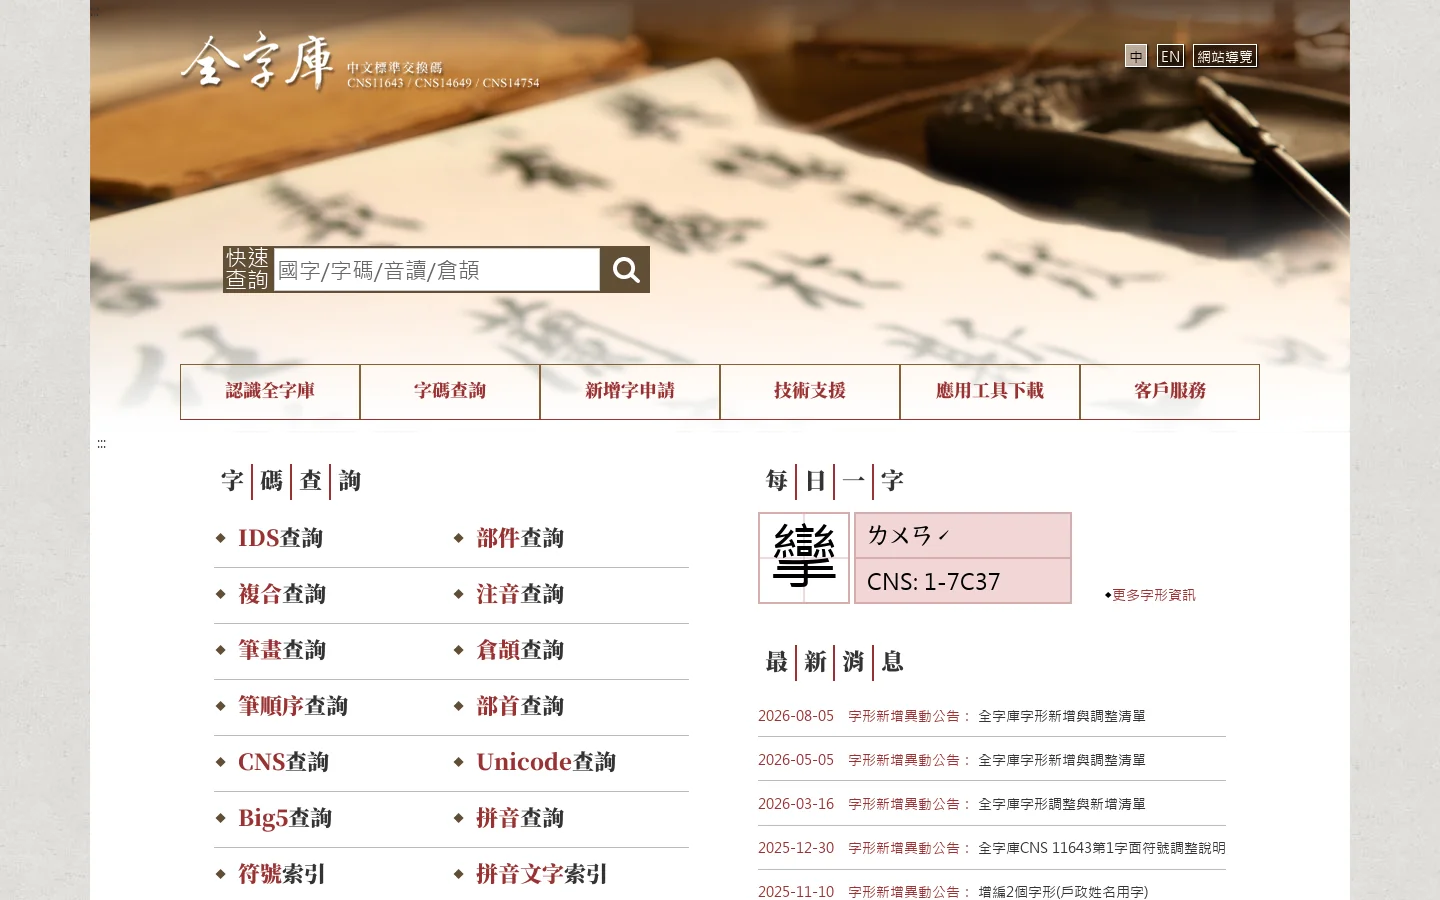Open CNS查詢 lookup
Viewport: 1440px width, 900px height.
[x=283, y=762]
